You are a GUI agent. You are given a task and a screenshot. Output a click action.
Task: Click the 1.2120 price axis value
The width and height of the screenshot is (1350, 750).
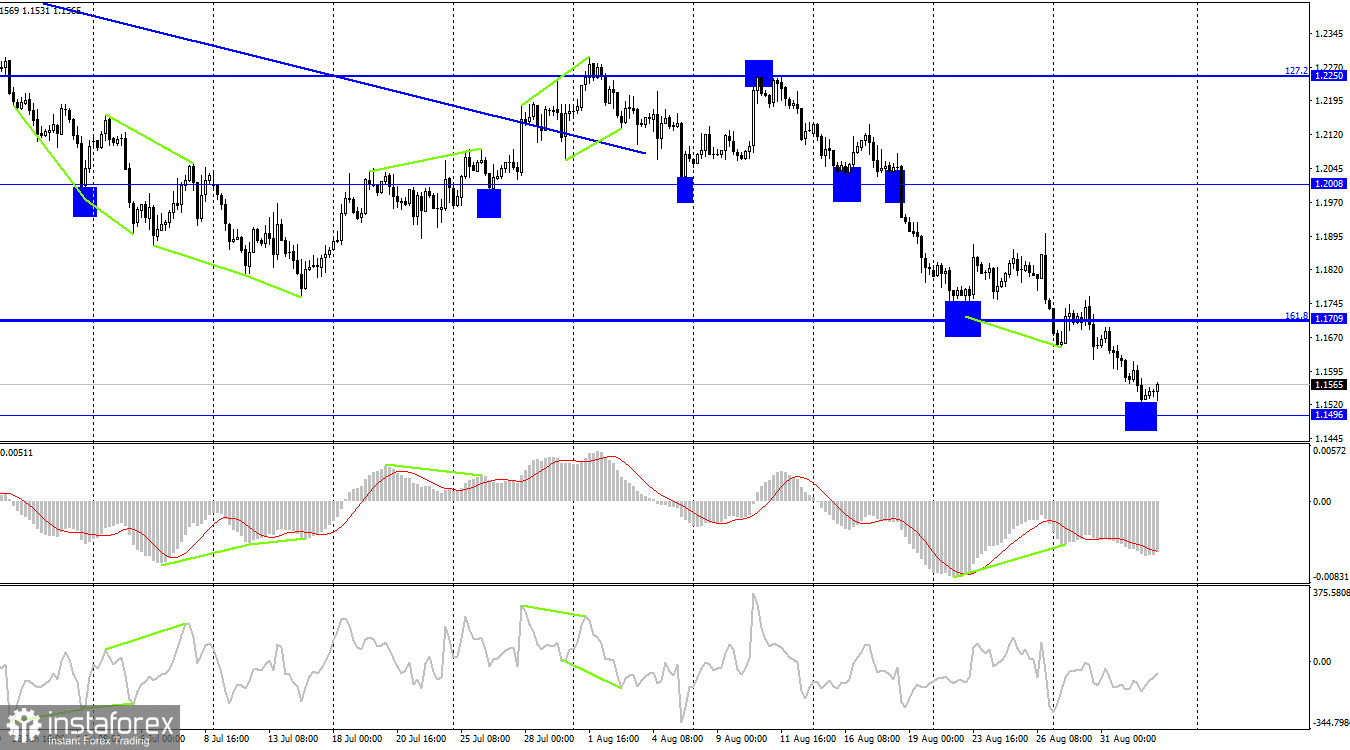pos(1330,135)
